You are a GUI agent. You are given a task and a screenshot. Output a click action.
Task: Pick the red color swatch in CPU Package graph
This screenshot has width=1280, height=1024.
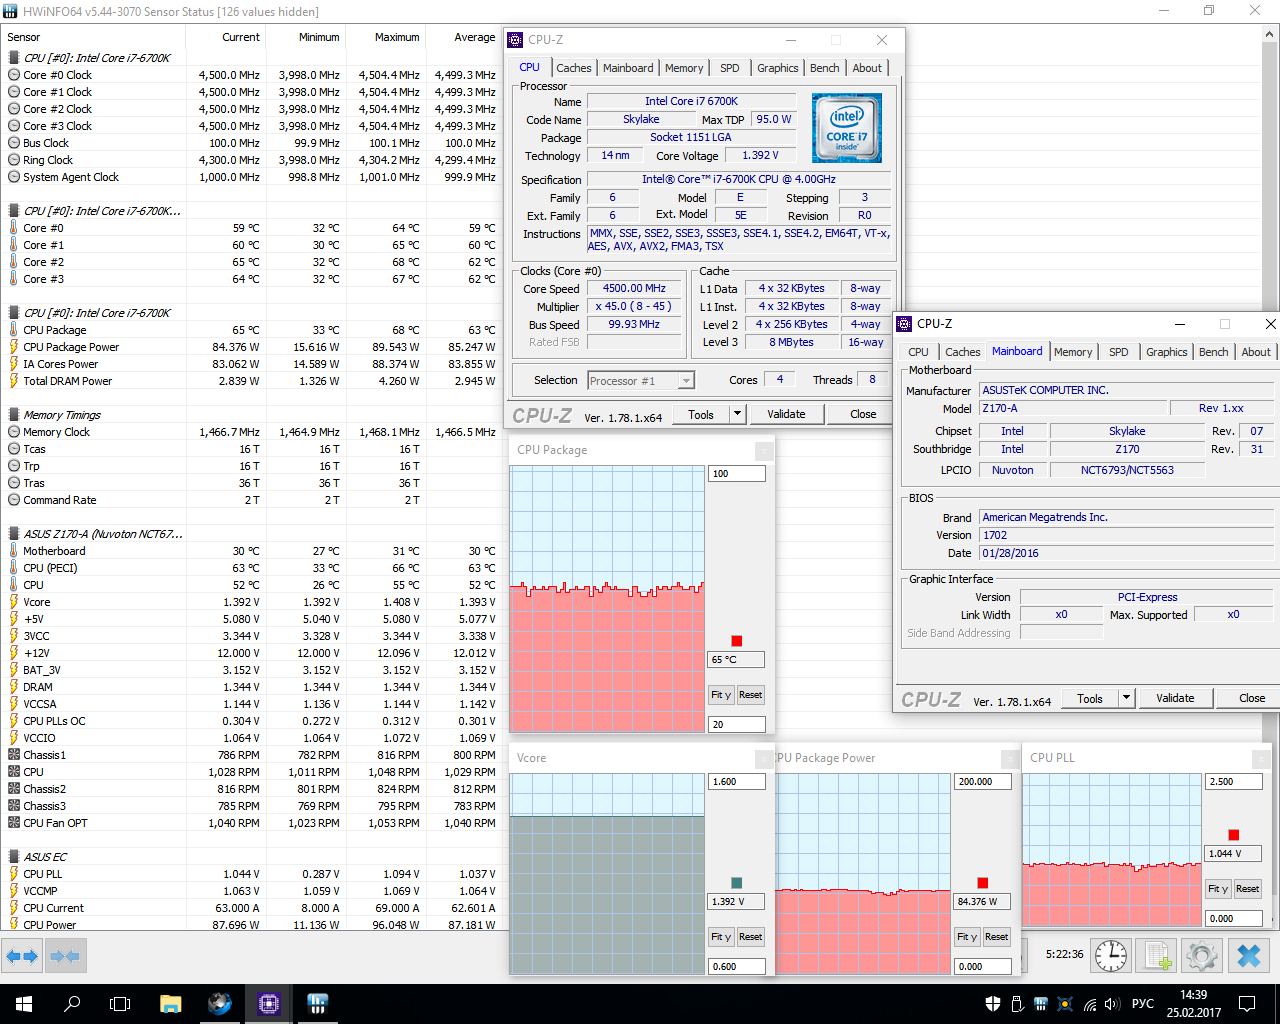point(737,641)
